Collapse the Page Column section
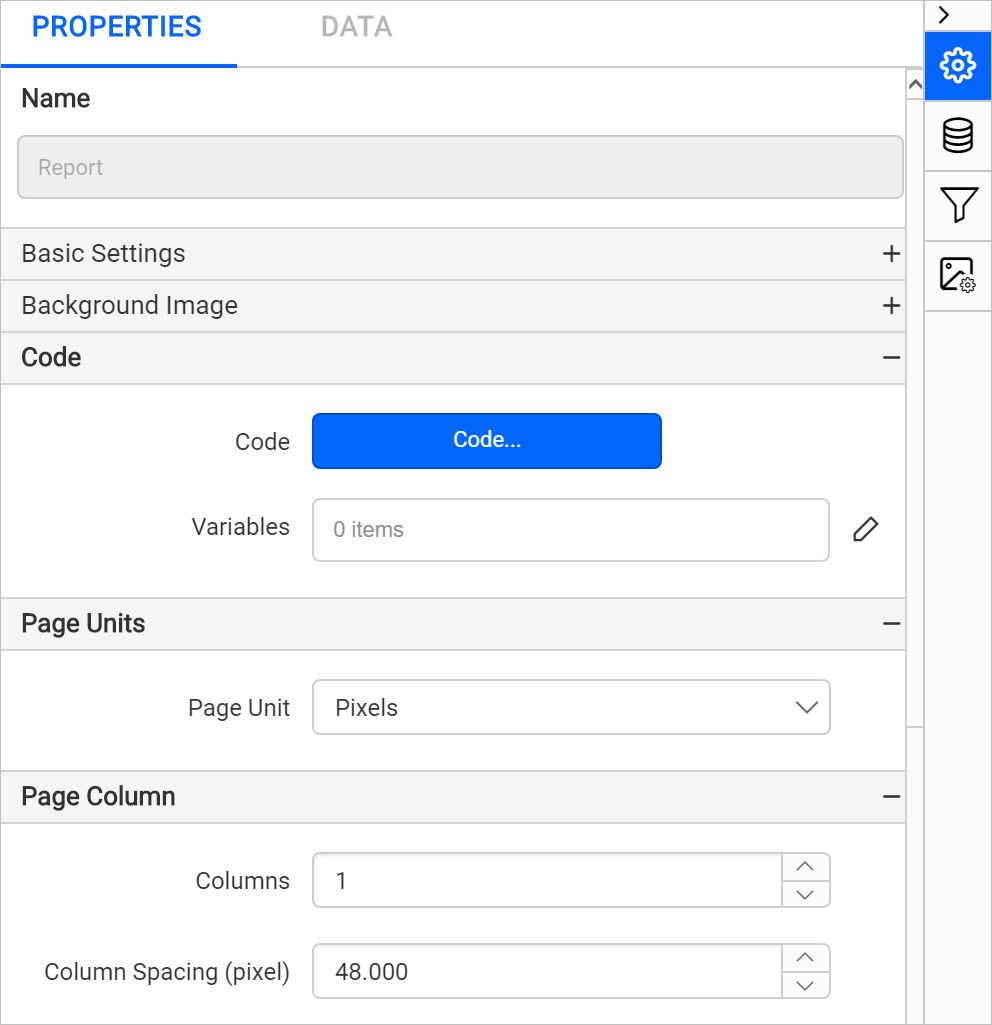This screenshot has height=1025, width=992. 891,797
